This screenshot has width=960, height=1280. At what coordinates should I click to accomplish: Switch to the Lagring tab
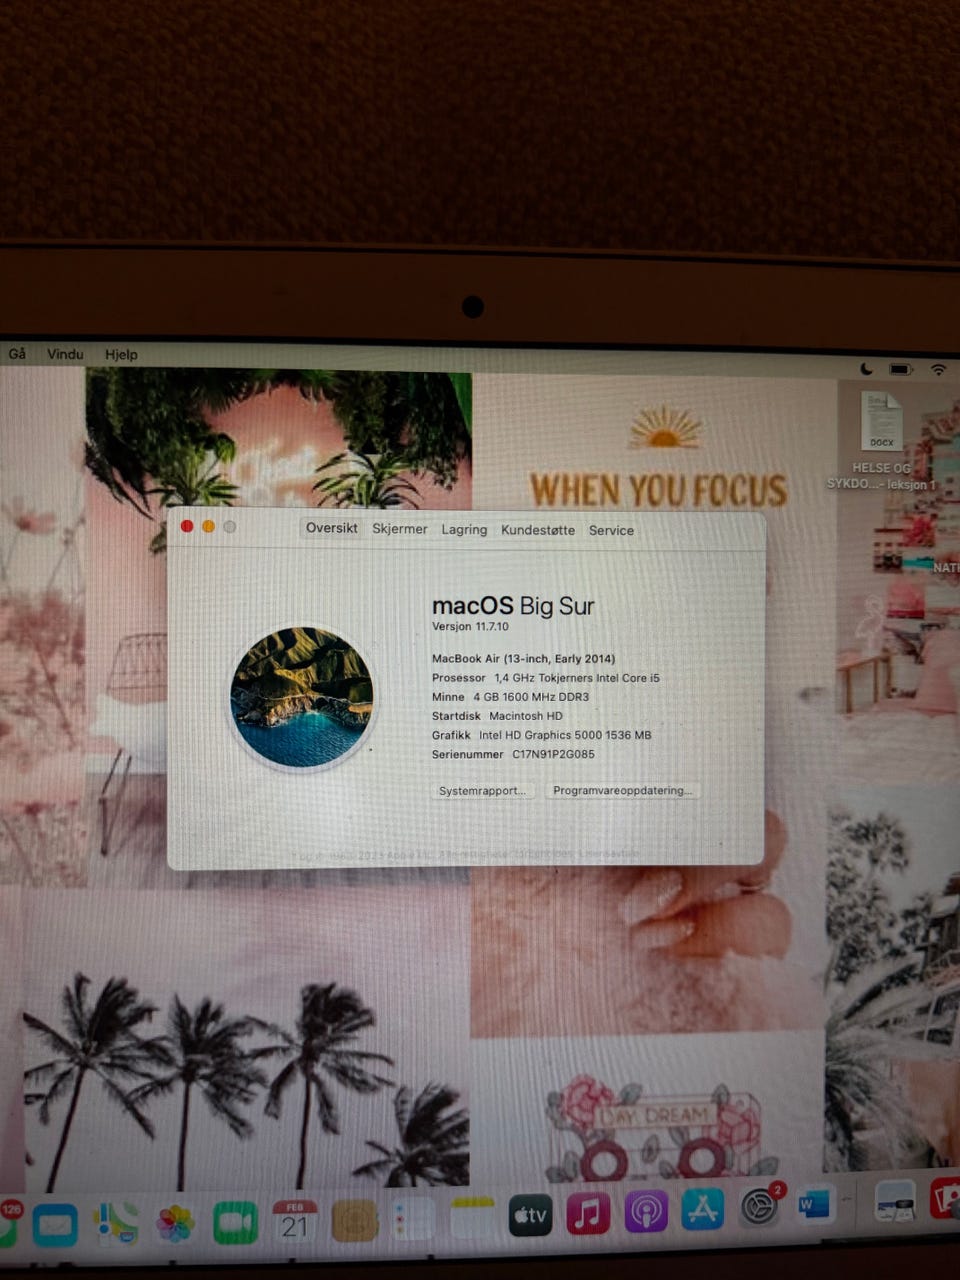coord(464,530)
